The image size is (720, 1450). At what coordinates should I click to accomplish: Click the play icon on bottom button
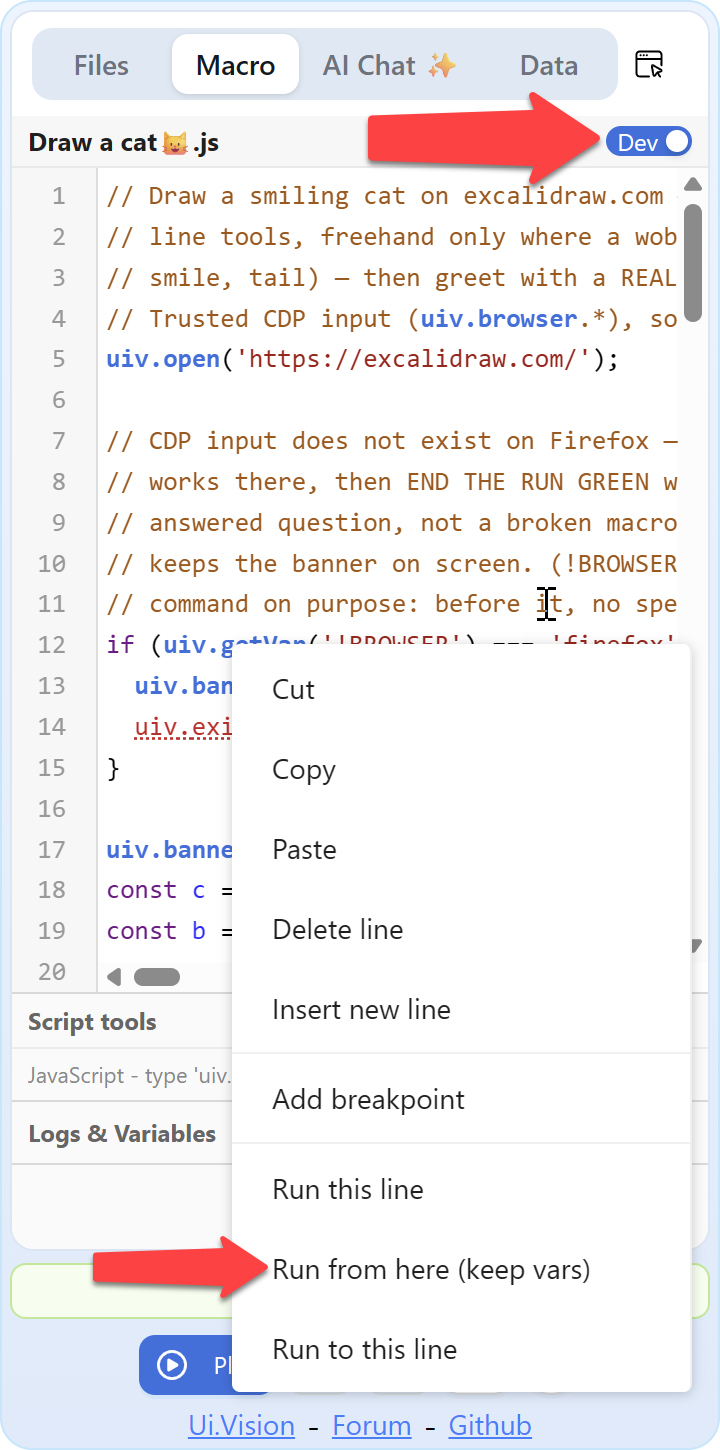[172, 1365]
